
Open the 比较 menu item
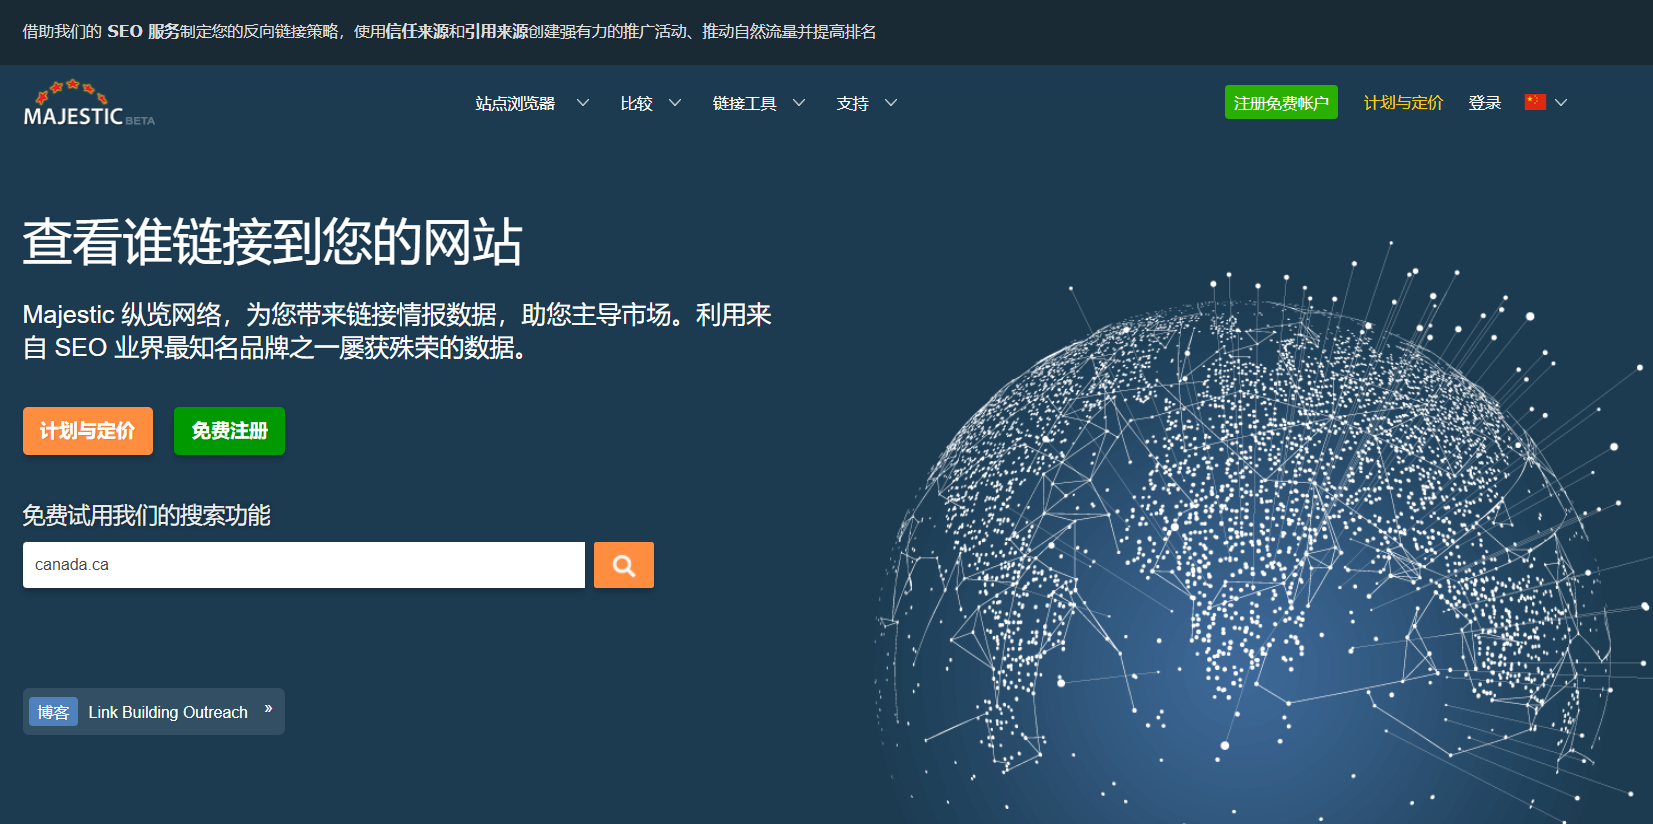click(636, 103)
